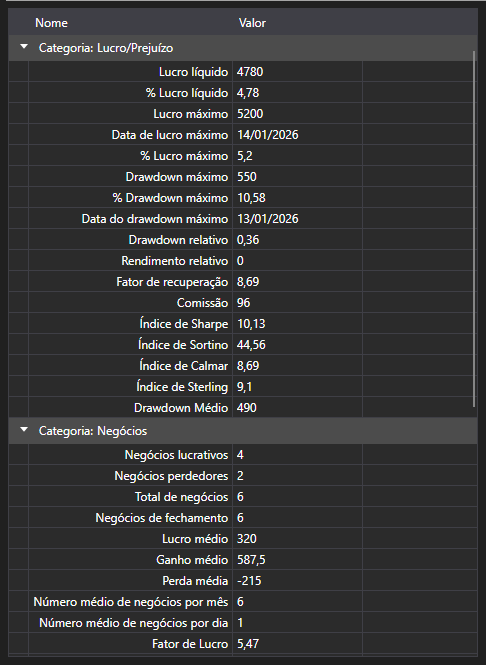Select the Índice de Sortino label
This screenshot has width=486, height=665.
click(x=183, y=345)
